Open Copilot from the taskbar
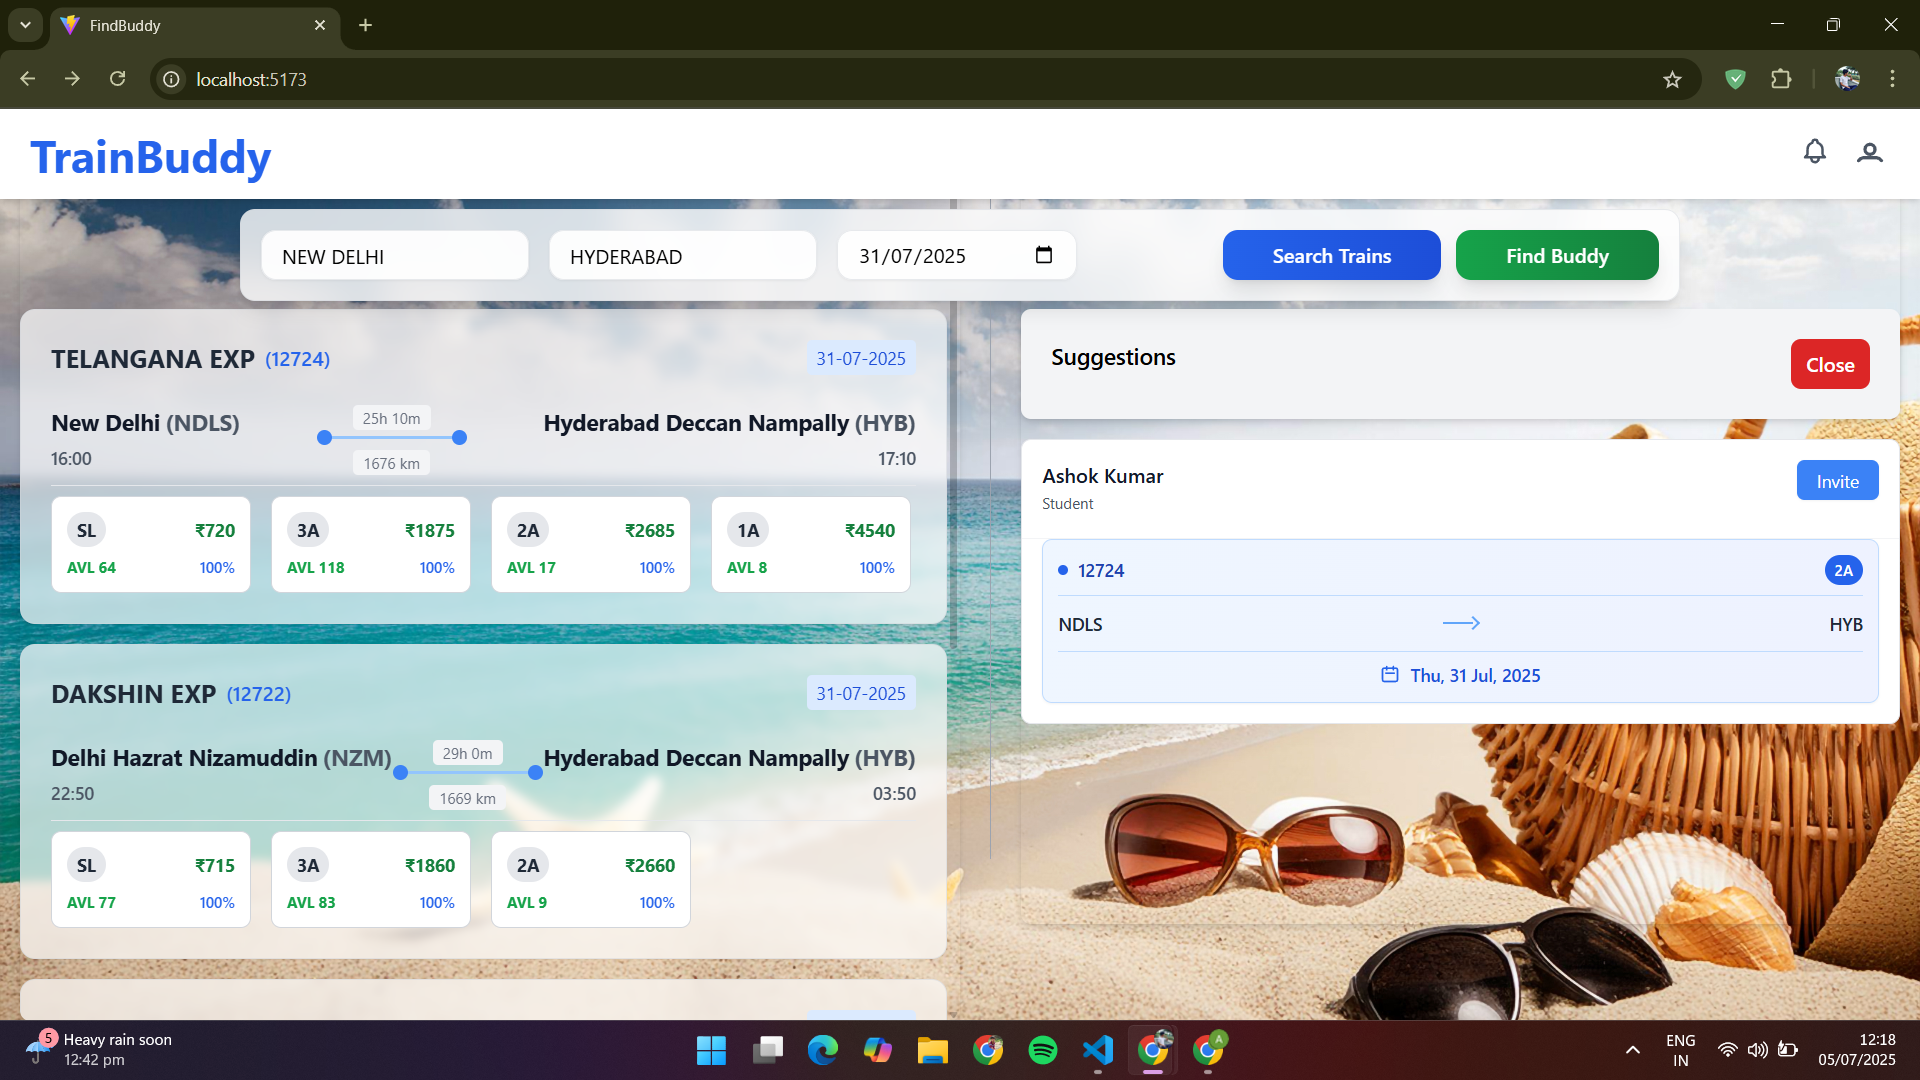Image resolution: width=1920 pixels, height=1080 pixels. point(877,1050)
